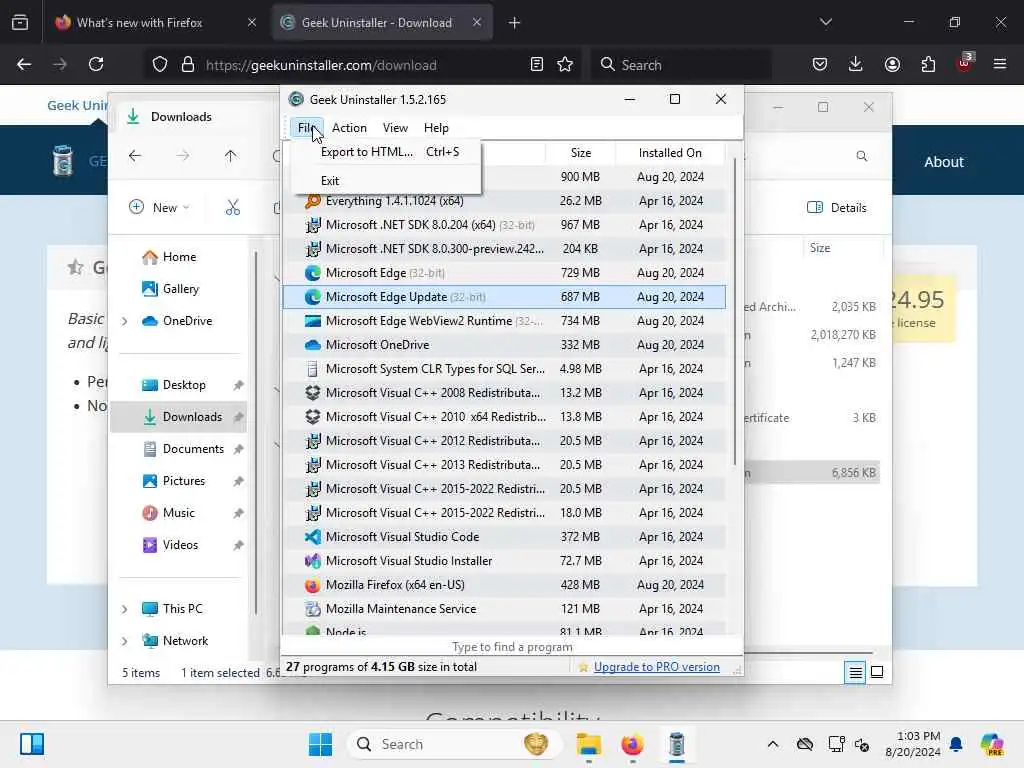Select Microsoft Visual C++ 2013 Redistributable row
The width and height of the screenshot is (1024, 768).
(x=504, y=465)
